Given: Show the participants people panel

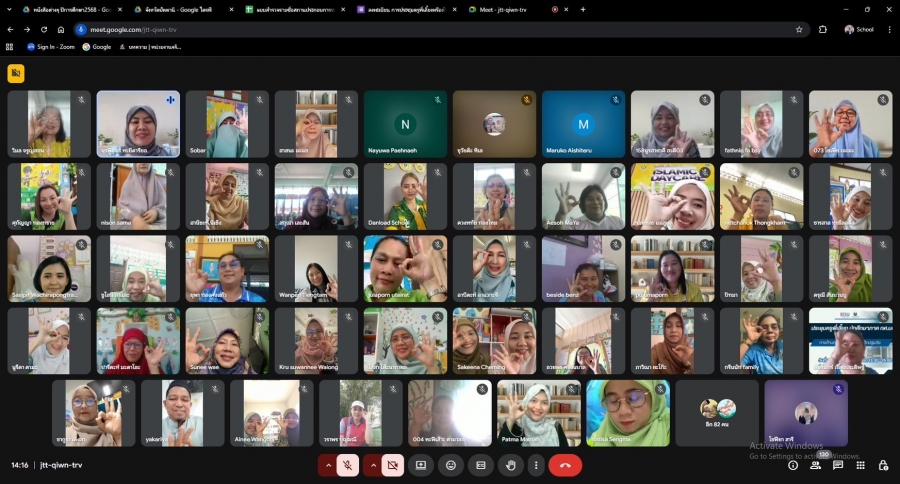Looking at the screenshot, I should click(816, 465).
